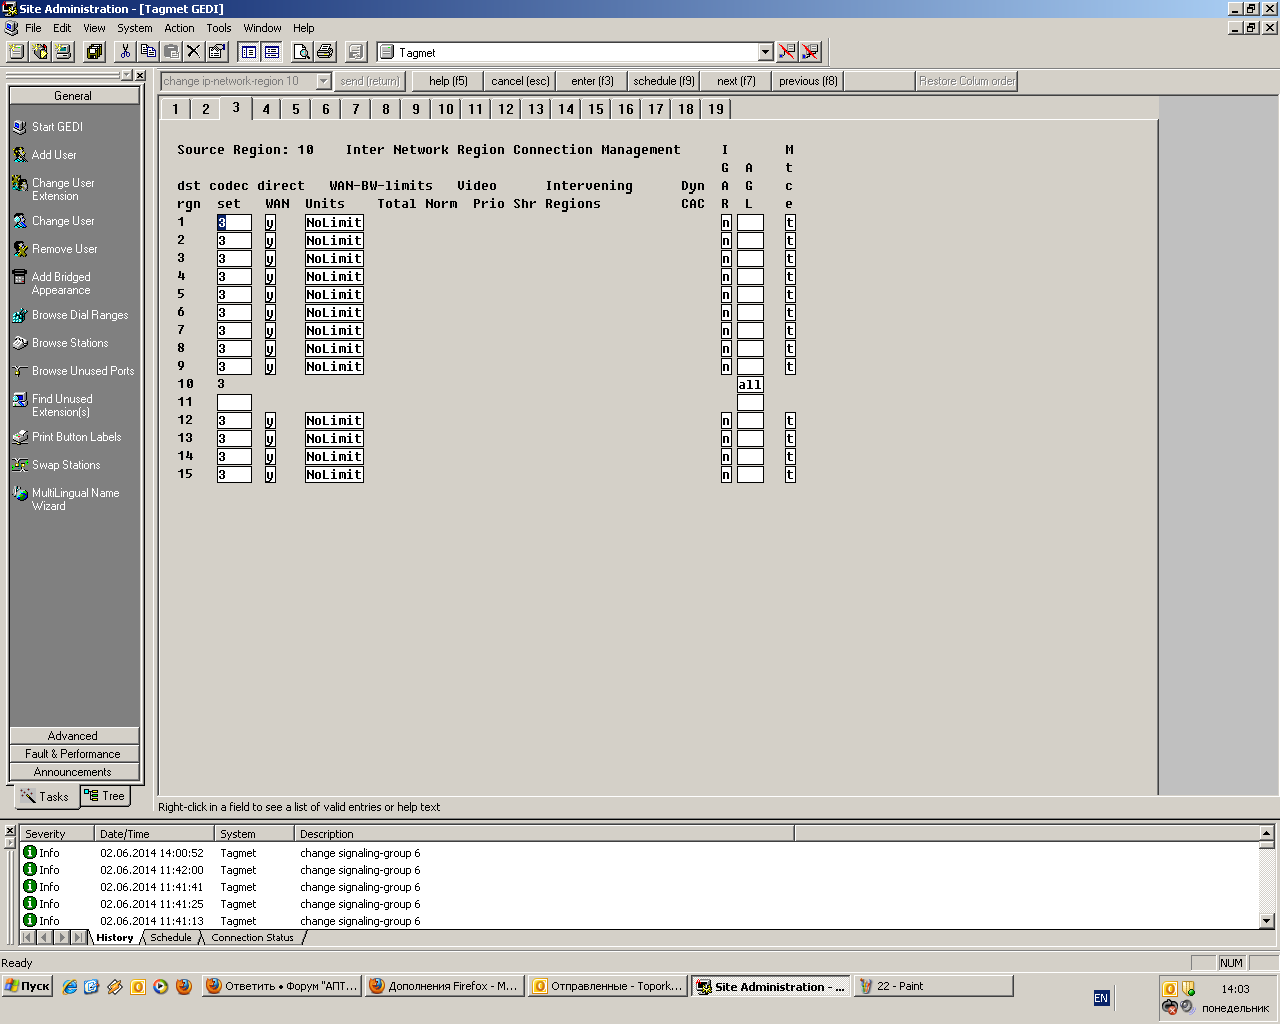
Task: Go to next page with next (f7)
Action: [736, 81]
